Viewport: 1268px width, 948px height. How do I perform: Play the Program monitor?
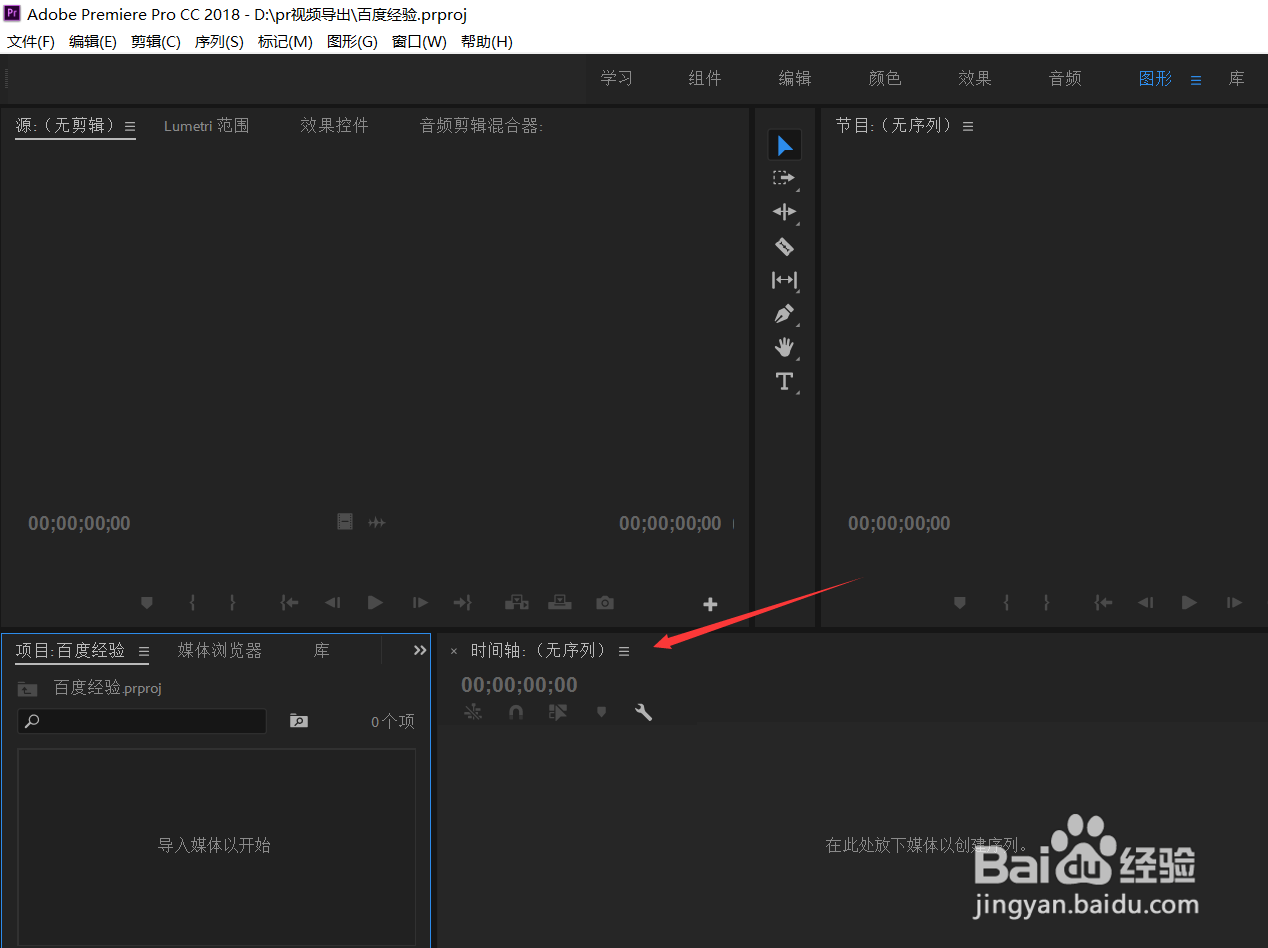1189,603
